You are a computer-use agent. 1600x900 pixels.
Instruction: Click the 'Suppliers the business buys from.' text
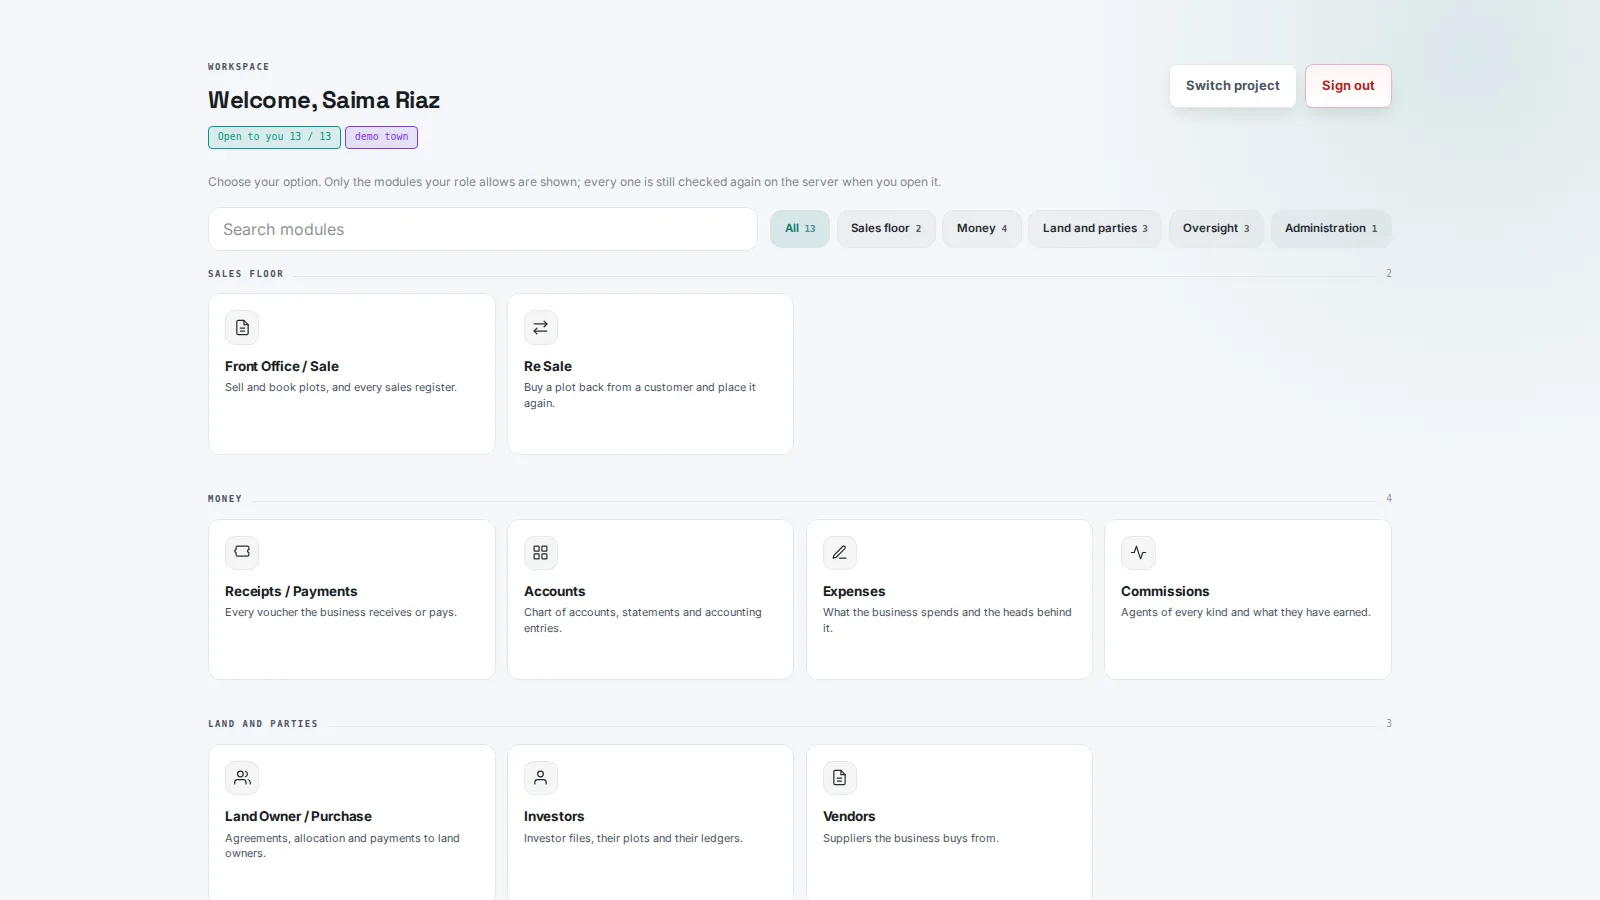click(911, 839)
